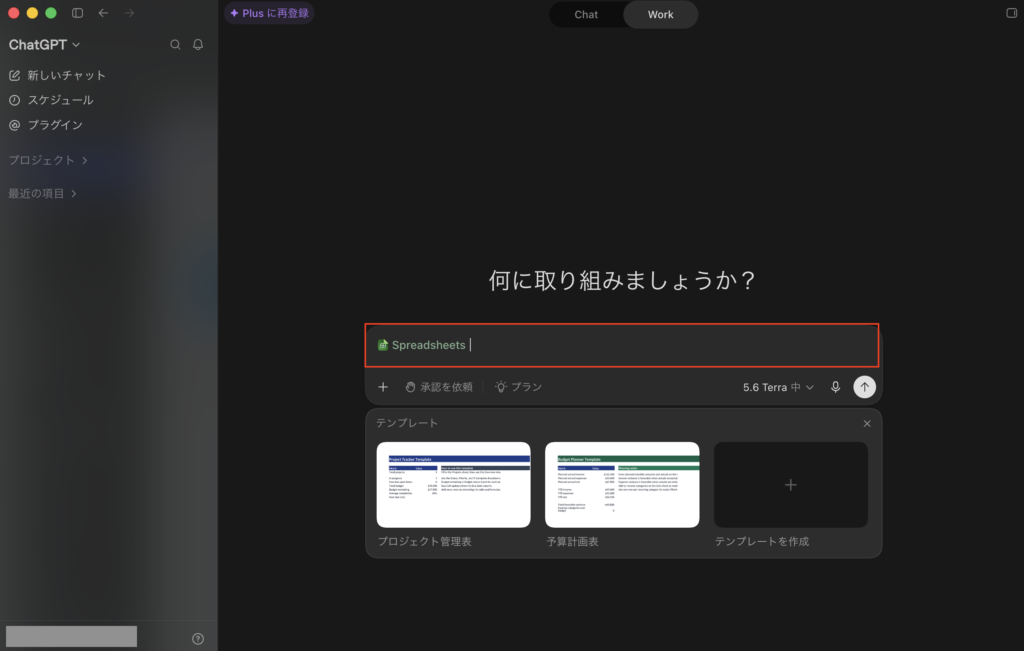Click the Spreadsheets chip in prompt

coord(422,345)
